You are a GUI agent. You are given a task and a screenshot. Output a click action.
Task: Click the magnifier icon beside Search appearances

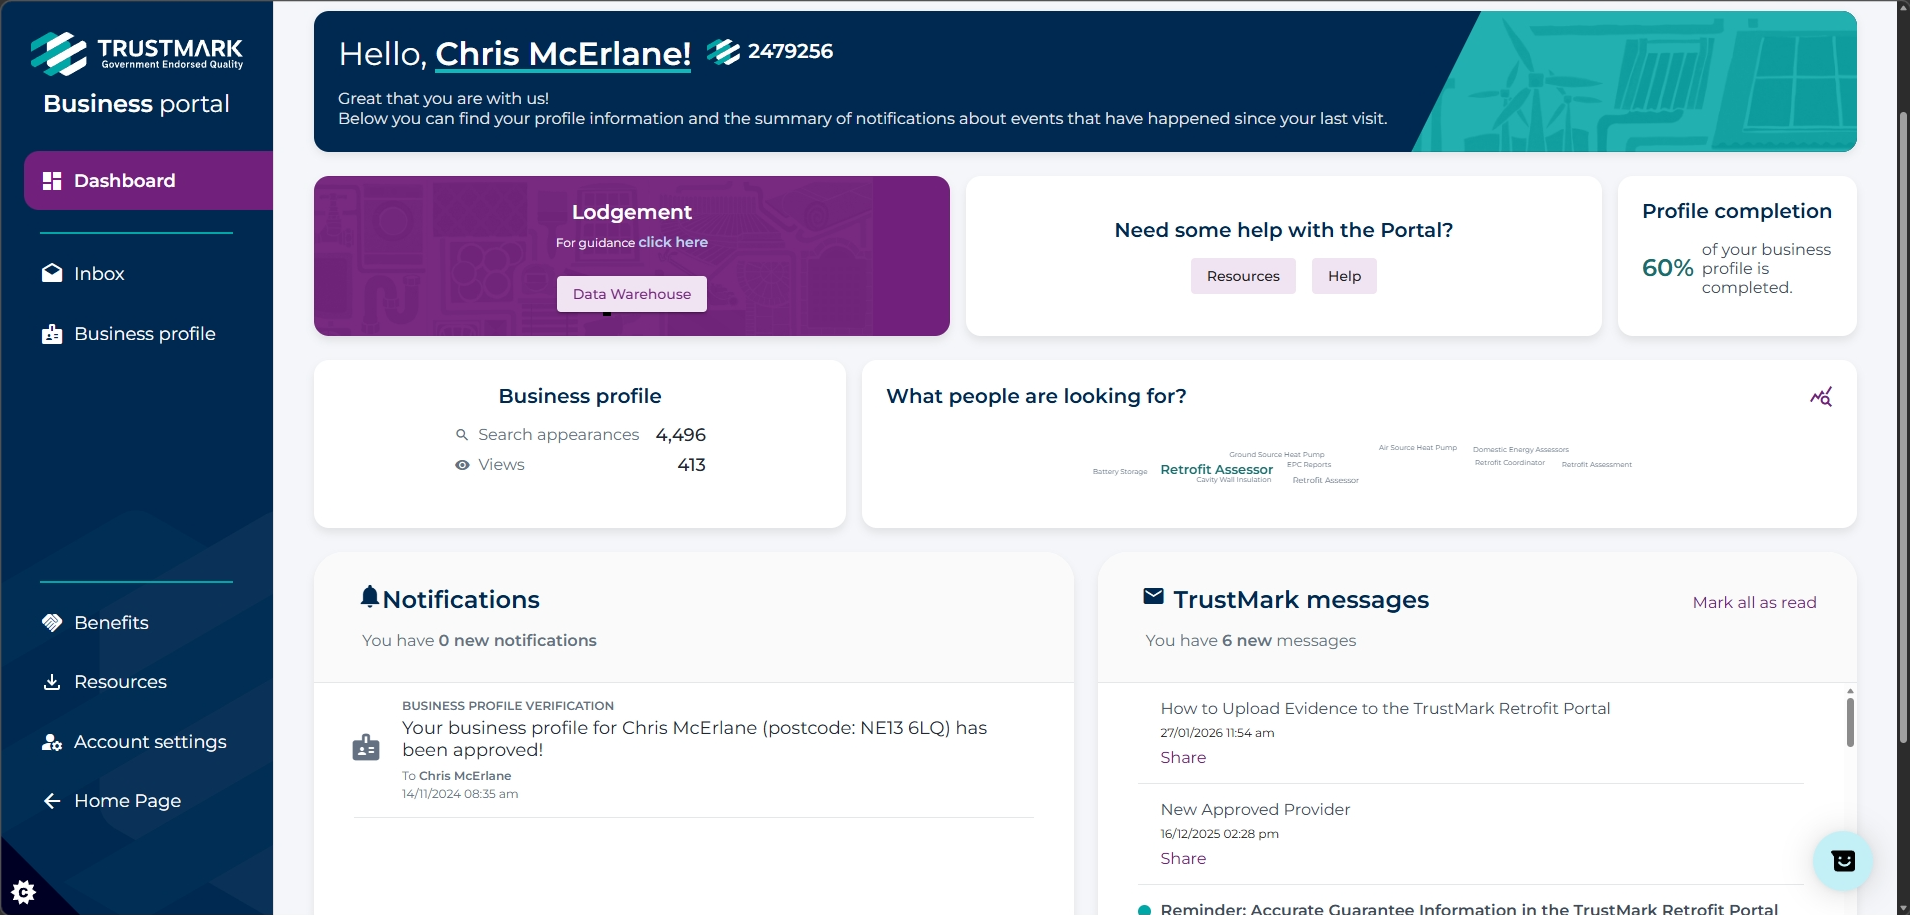coord(462,435)
